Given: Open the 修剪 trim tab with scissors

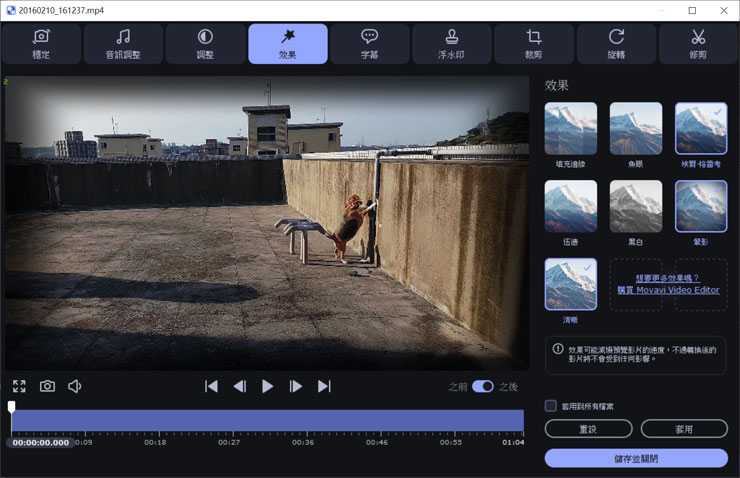Looking at the screenshot, I should [698, 44].
